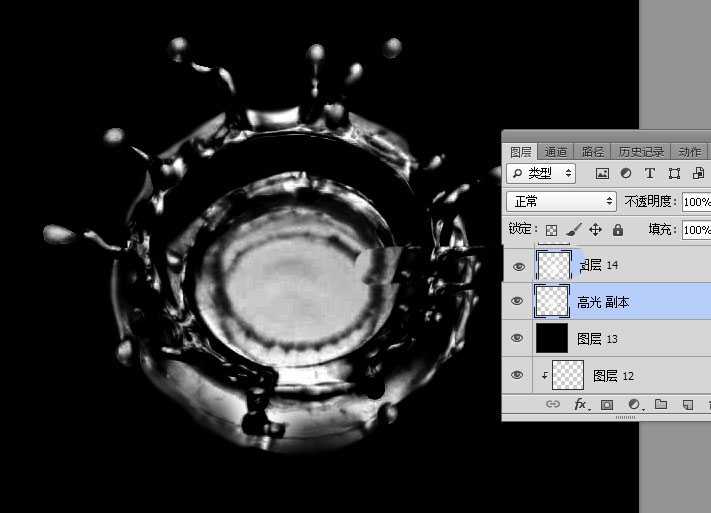
Task: Click the lock all padlock icon
Action: 617,230
